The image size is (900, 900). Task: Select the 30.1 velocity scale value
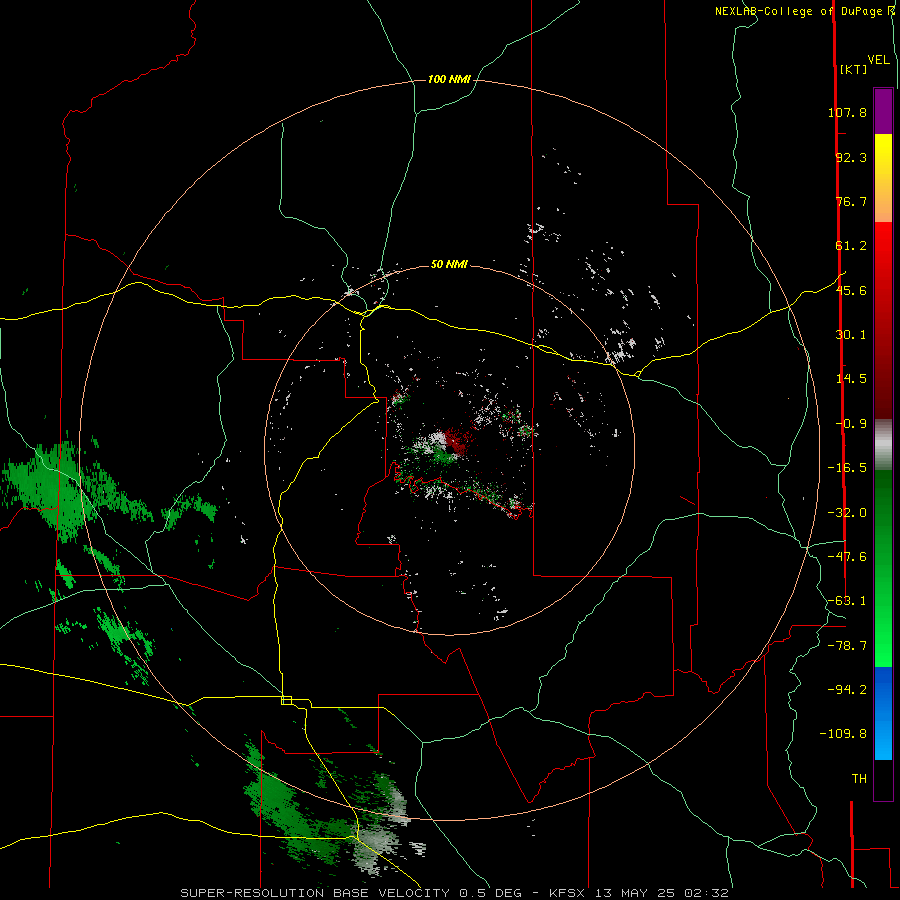pyautogui.click(x=851, y=335)
